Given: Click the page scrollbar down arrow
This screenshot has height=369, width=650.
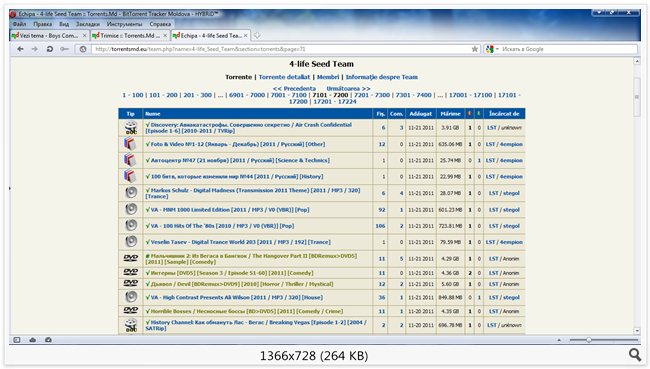Looking at the screenshot, I should tap(637, 330).
